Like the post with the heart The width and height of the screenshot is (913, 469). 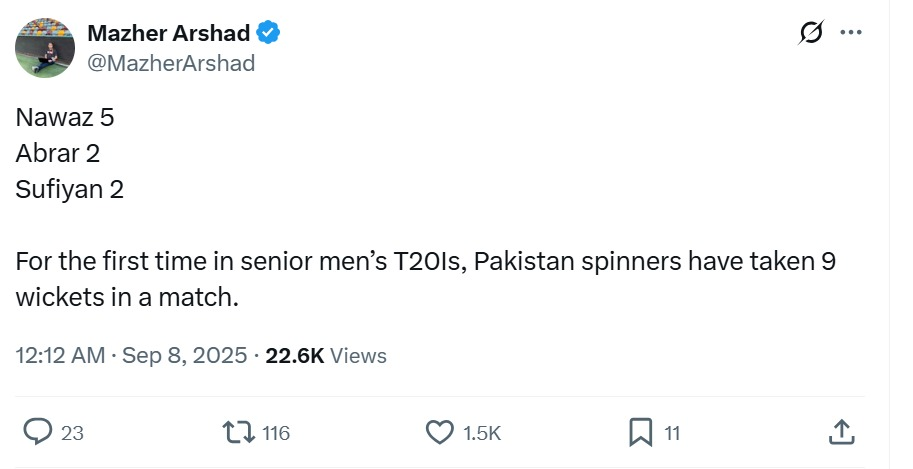coord(440,432)
